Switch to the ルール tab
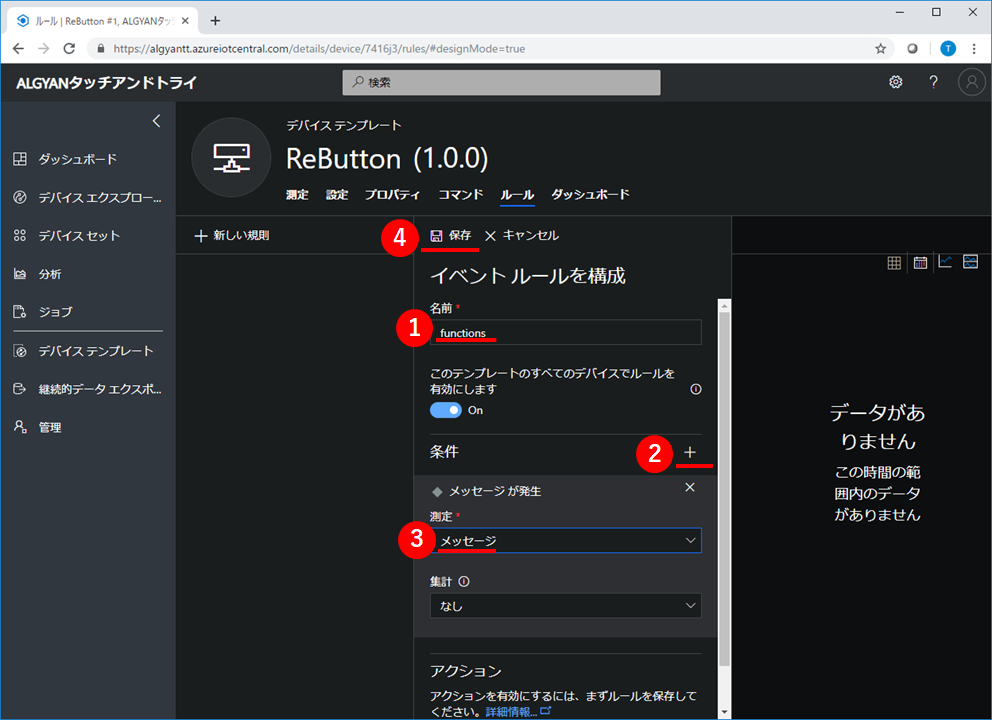The height and width of the screenshot is (720, 992). (x=518, y=194)
